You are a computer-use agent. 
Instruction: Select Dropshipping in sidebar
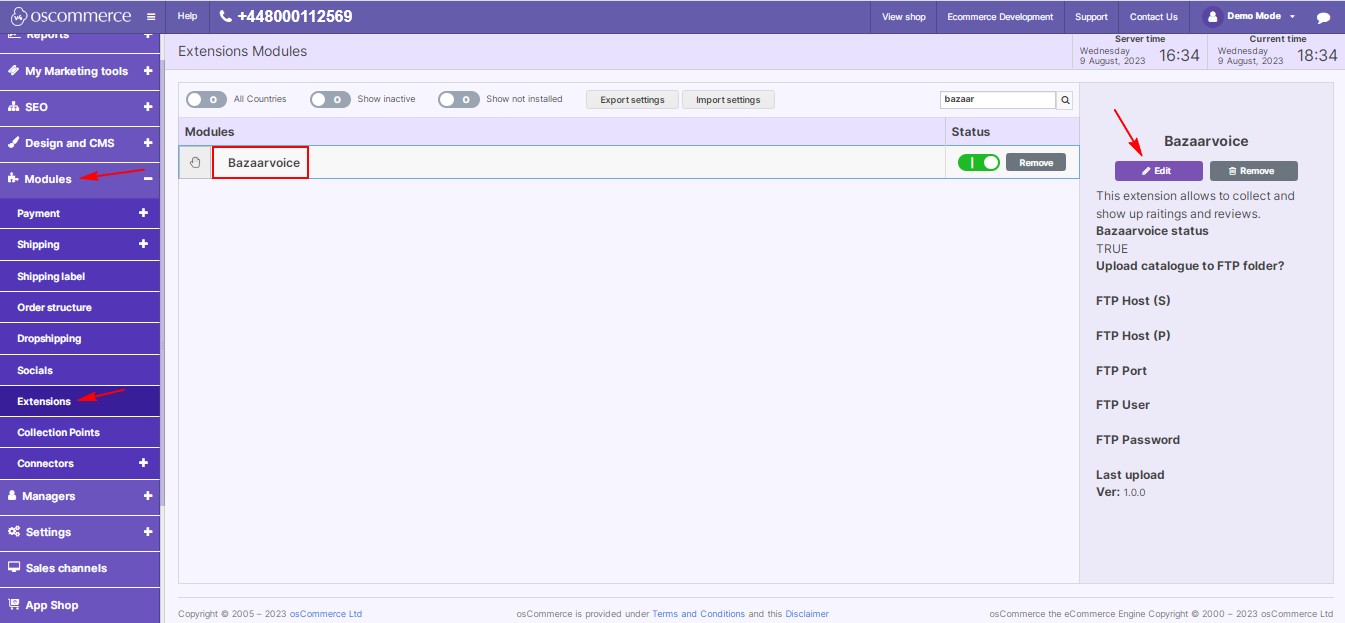point(80,338)
